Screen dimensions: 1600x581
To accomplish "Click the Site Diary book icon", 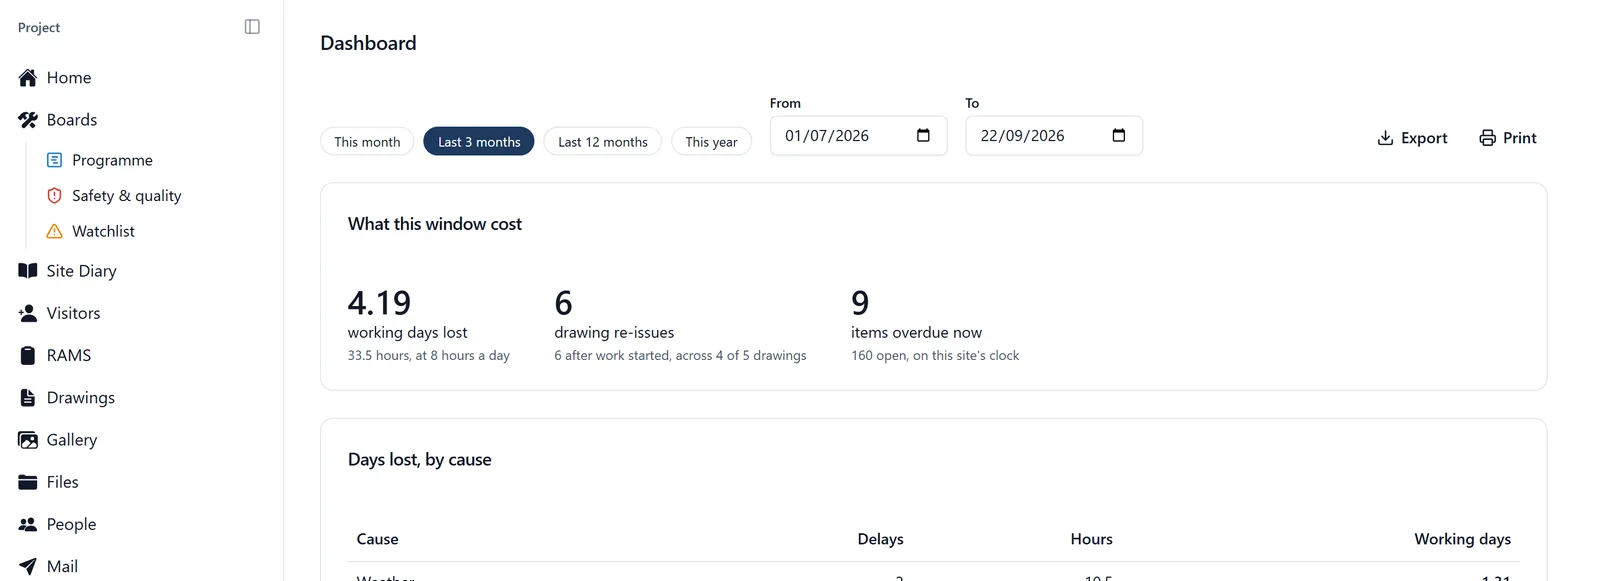I will (x=28, y=271).
